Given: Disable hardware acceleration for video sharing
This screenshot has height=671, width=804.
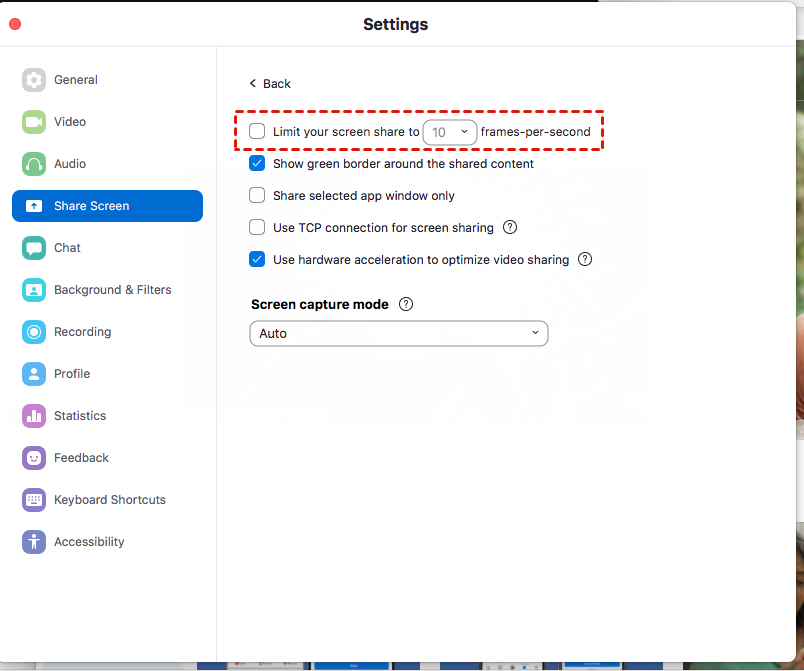Looking at the screenshot, I should pos(257,259).
